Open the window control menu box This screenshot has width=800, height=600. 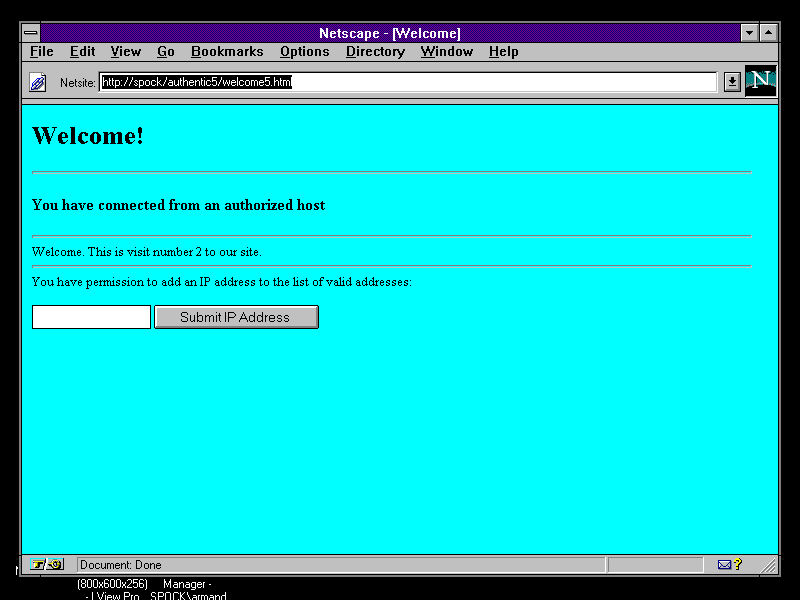pos(31,33)
